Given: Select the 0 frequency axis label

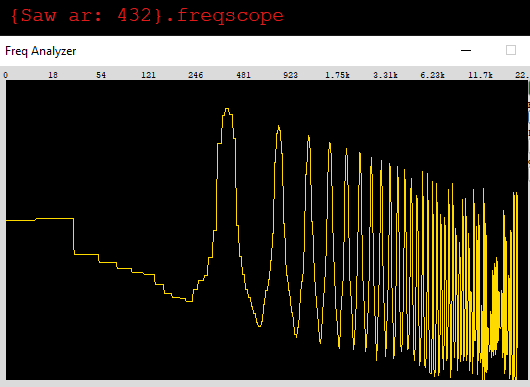Looking at the screenshot, I should pyautogui.click(x=5, y=75).
